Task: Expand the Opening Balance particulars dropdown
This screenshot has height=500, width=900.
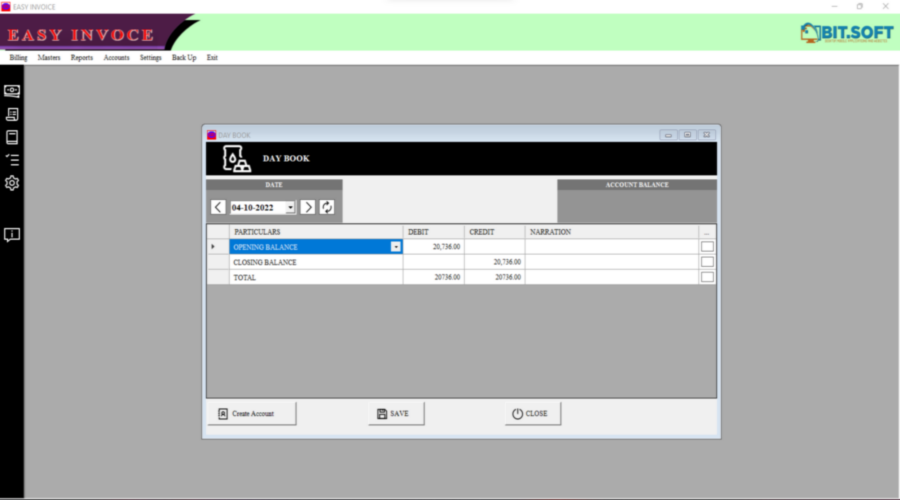Action: 395,246
